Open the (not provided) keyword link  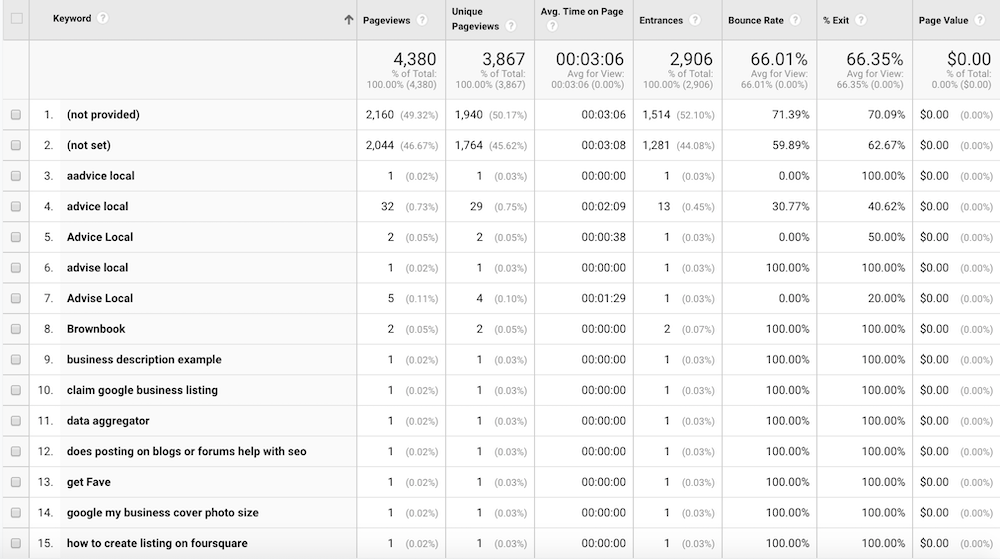[103, 115]
